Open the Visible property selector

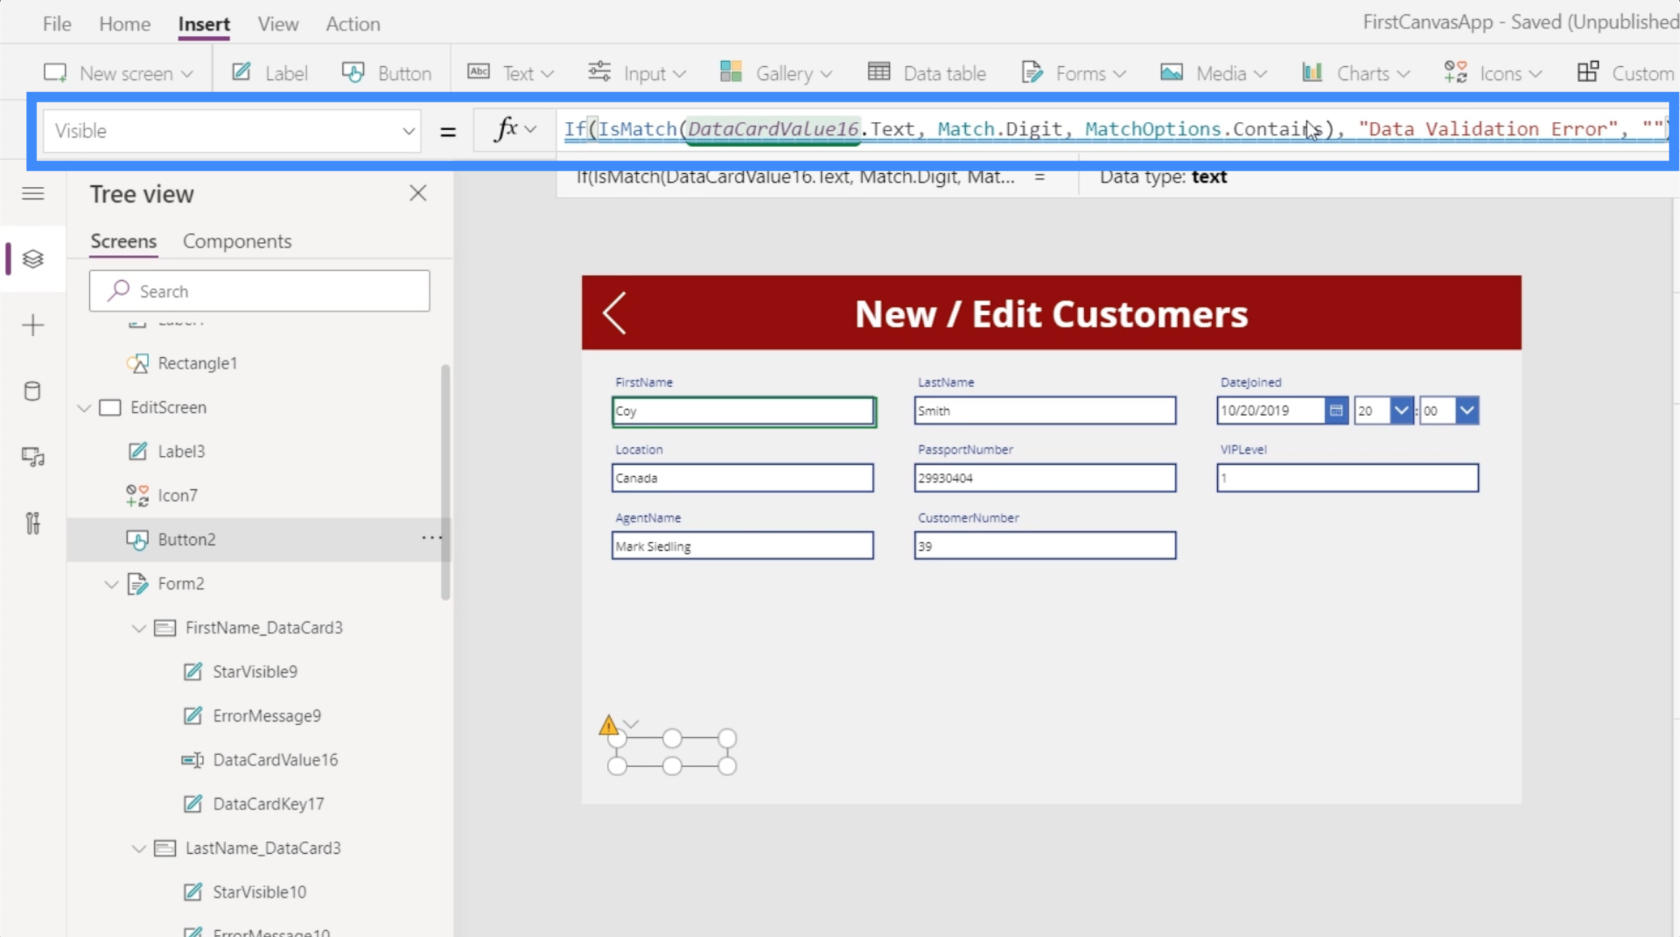coord(231,131)
